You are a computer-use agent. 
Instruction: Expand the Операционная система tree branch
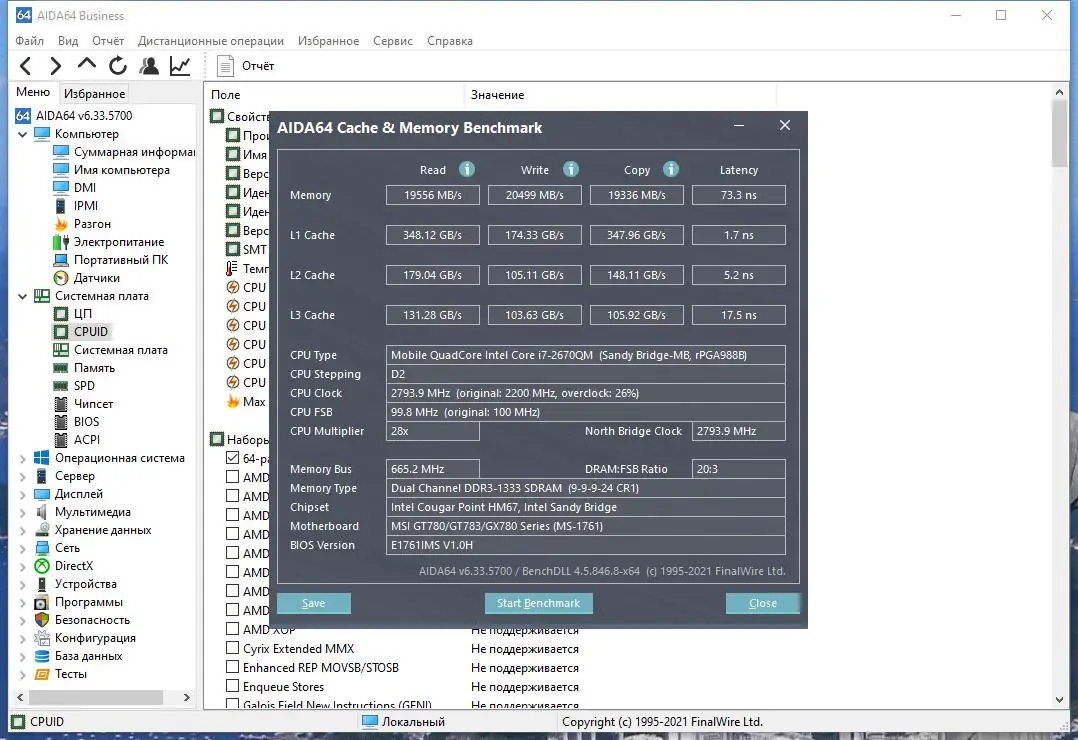(x=22, y=457)
